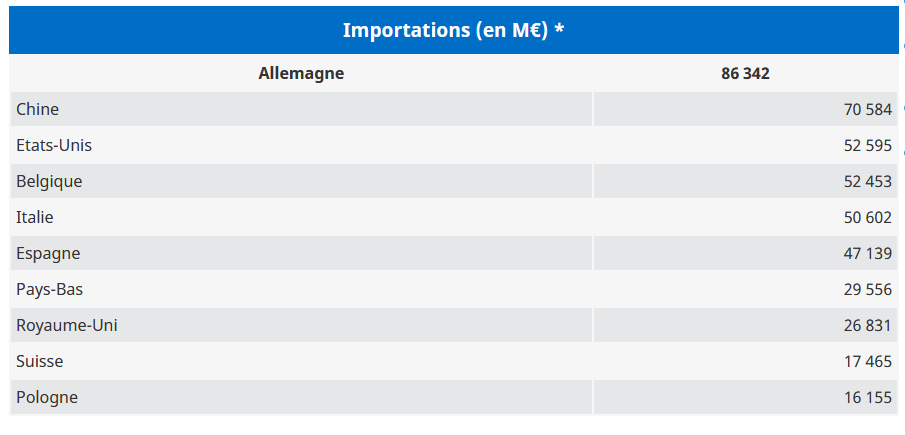
Task: Click the 52 453 import value
Action: click(867, 181)
